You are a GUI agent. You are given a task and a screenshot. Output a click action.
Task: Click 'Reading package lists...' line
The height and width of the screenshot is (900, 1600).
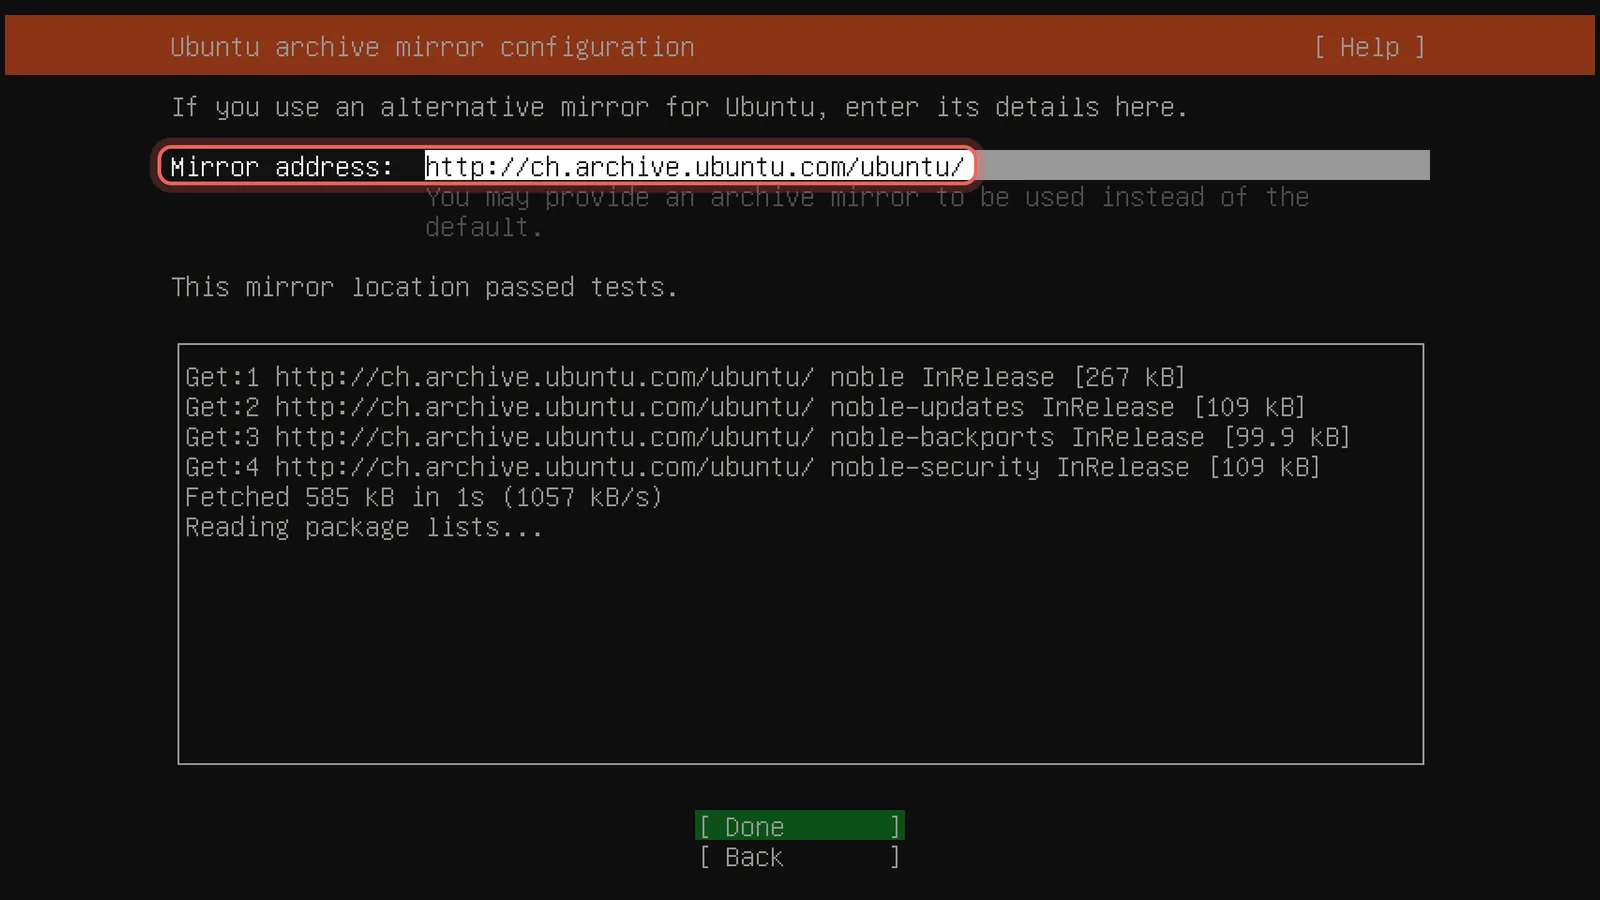(364, 527)
